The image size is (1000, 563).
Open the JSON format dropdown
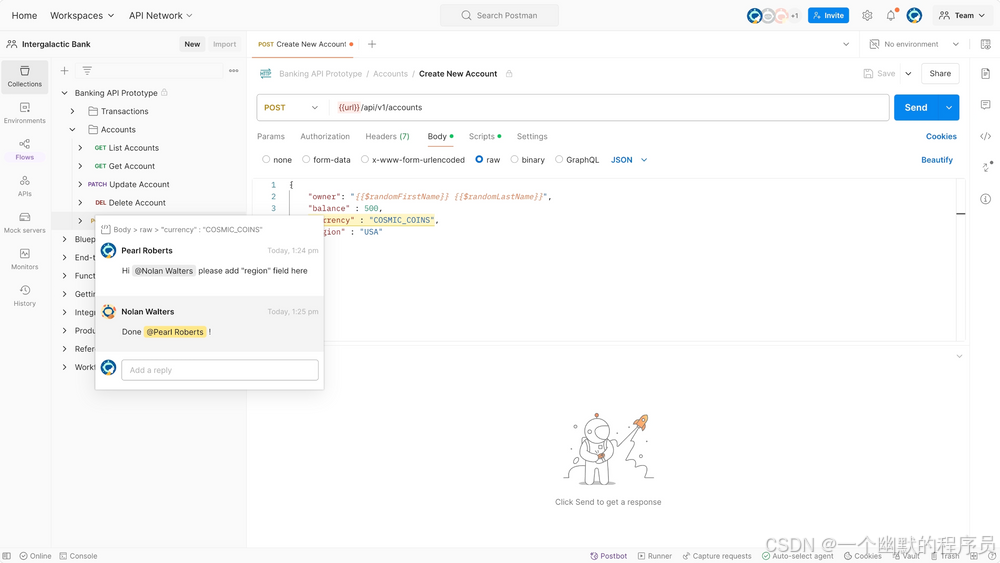tap(629, 160)
